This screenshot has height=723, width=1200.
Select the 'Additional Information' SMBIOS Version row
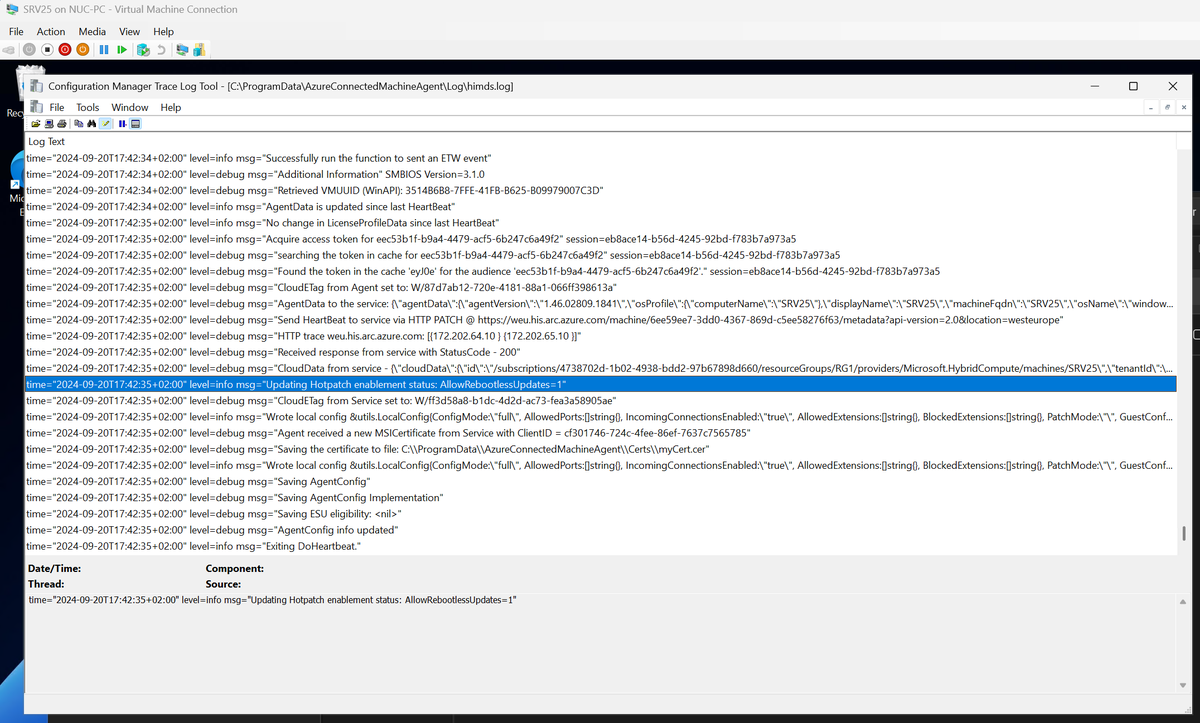pos(600,174)
